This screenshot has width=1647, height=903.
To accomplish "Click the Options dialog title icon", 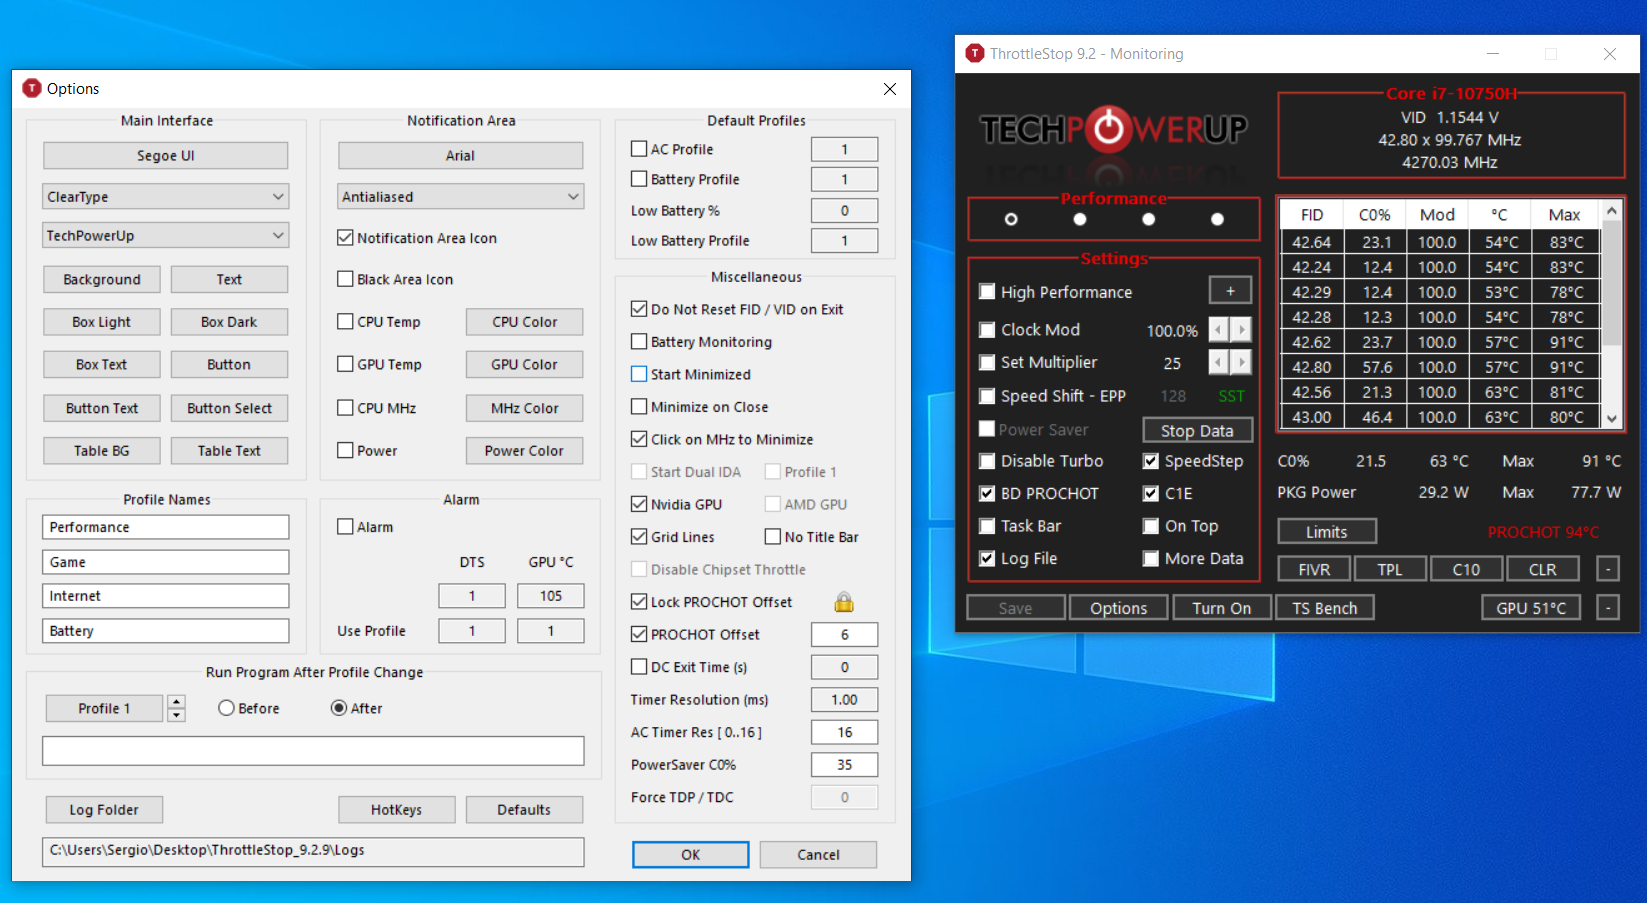I will [x=32, y=88].
